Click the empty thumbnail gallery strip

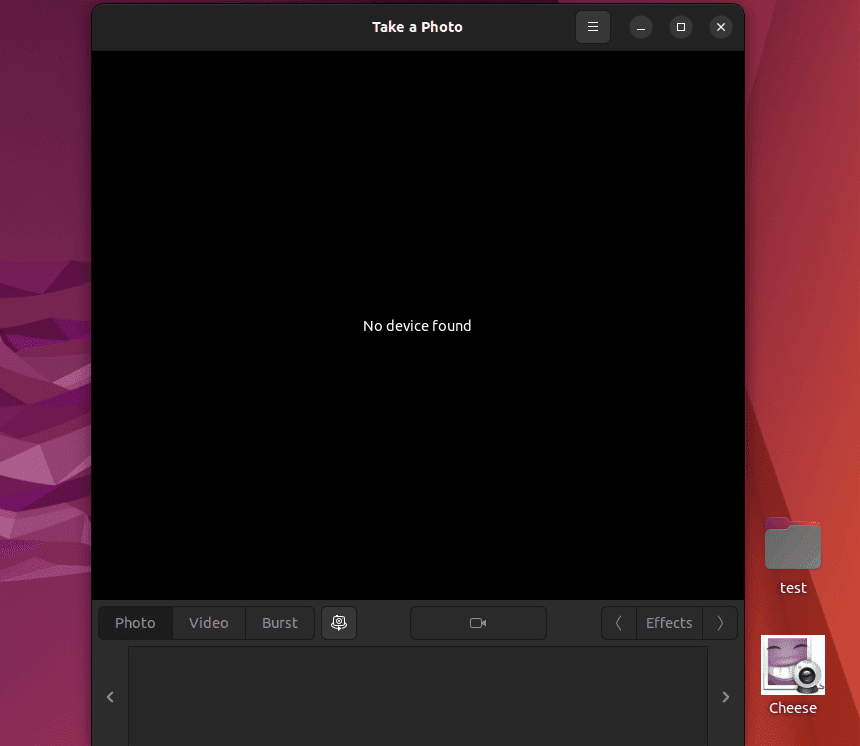(x=417, y=696)
